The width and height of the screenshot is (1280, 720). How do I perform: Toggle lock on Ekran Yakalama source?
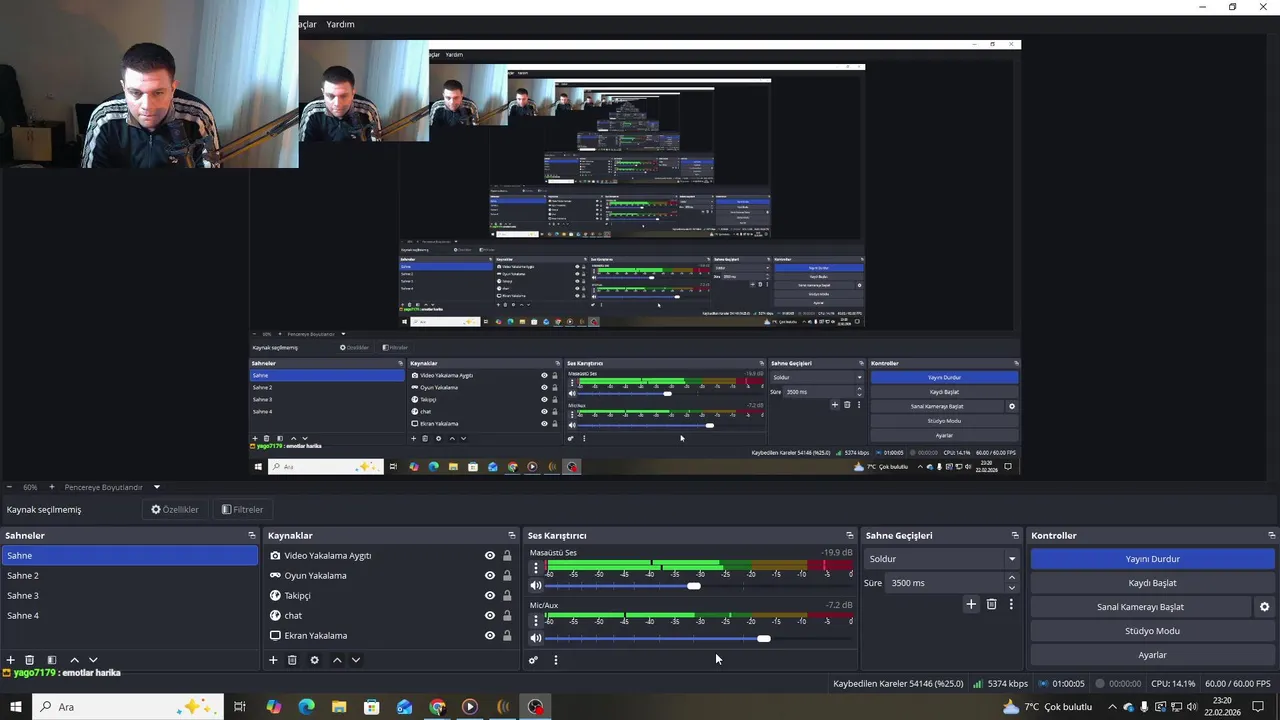(x=507, y=636)
